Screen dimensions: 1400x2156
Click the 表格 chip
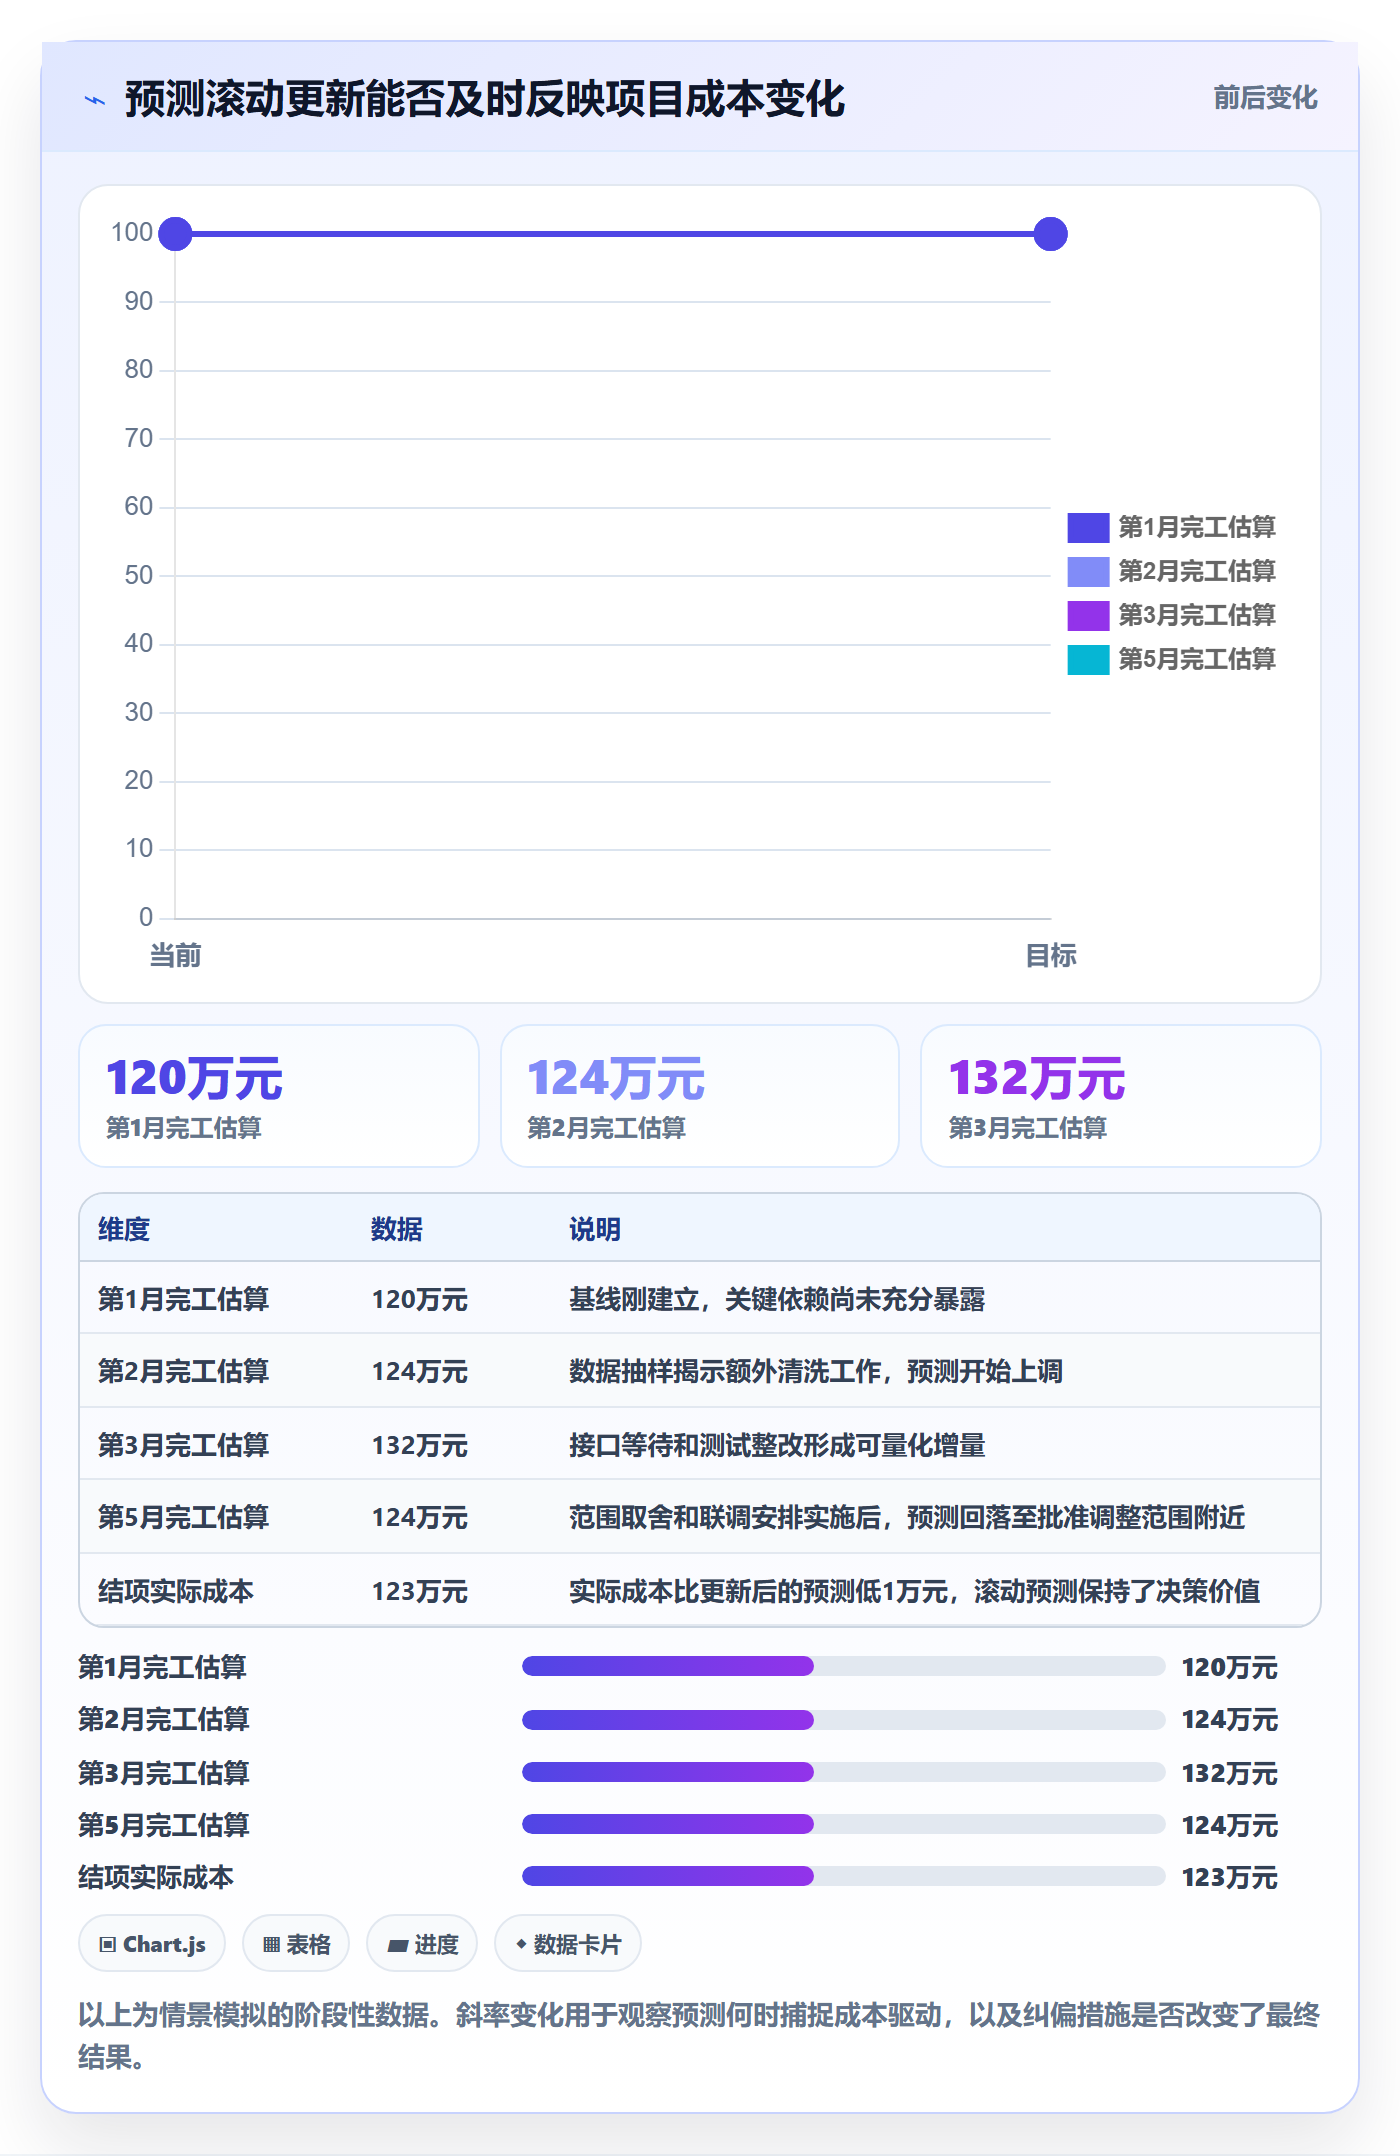click(296, 1944)
